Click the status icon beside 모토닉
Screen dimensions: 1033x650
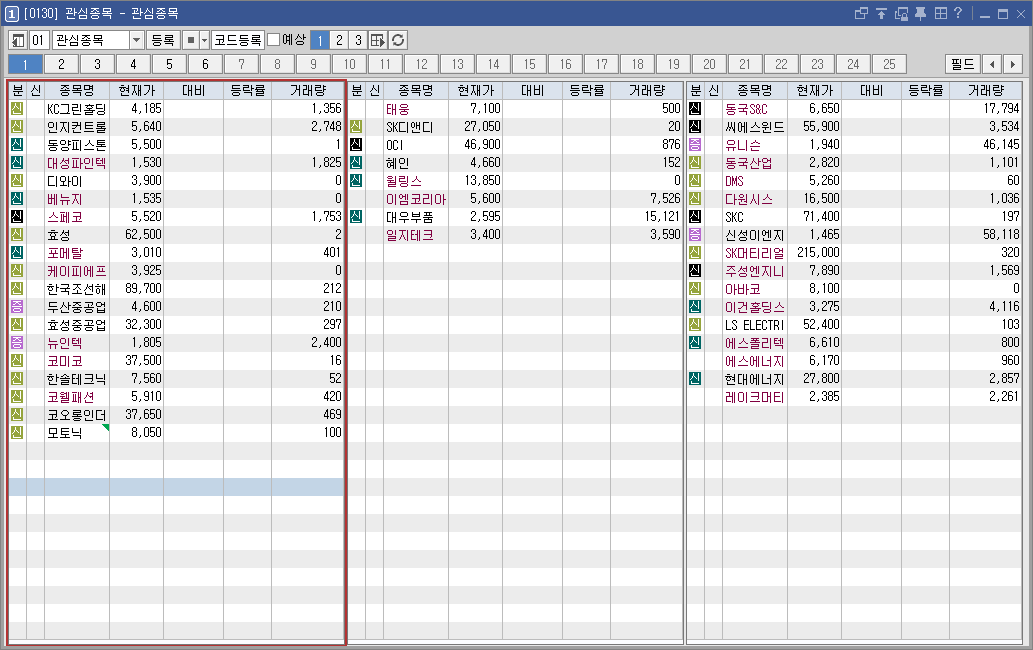(x=17, y=433)
